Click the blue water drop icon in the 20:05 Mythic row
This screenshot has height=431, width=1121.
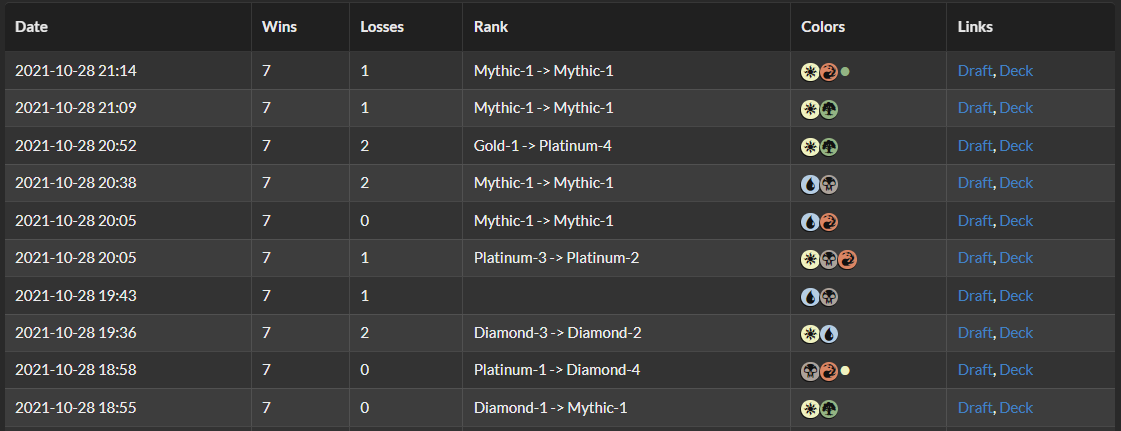tap(811, 221)
